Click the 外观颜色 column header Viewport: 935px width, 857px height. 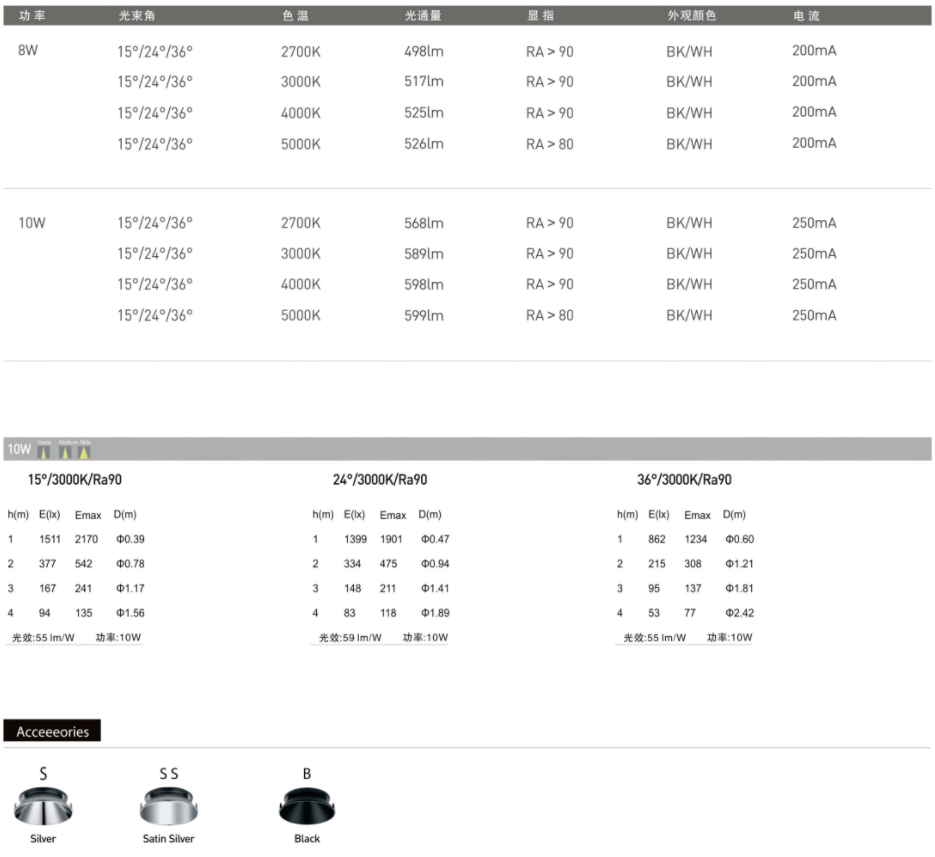[x=692, y=16]
